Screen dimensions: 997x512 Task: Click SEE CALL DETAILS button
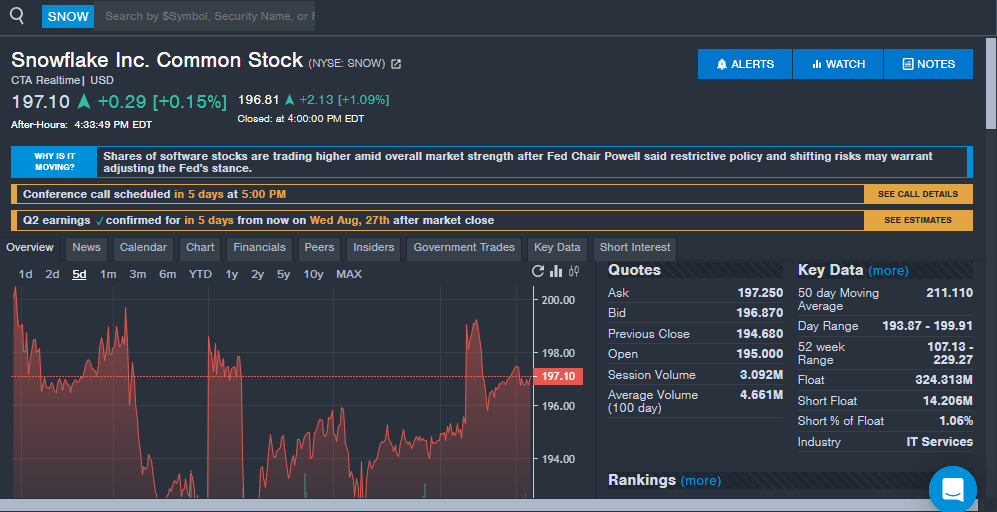[x=918, y=194]
